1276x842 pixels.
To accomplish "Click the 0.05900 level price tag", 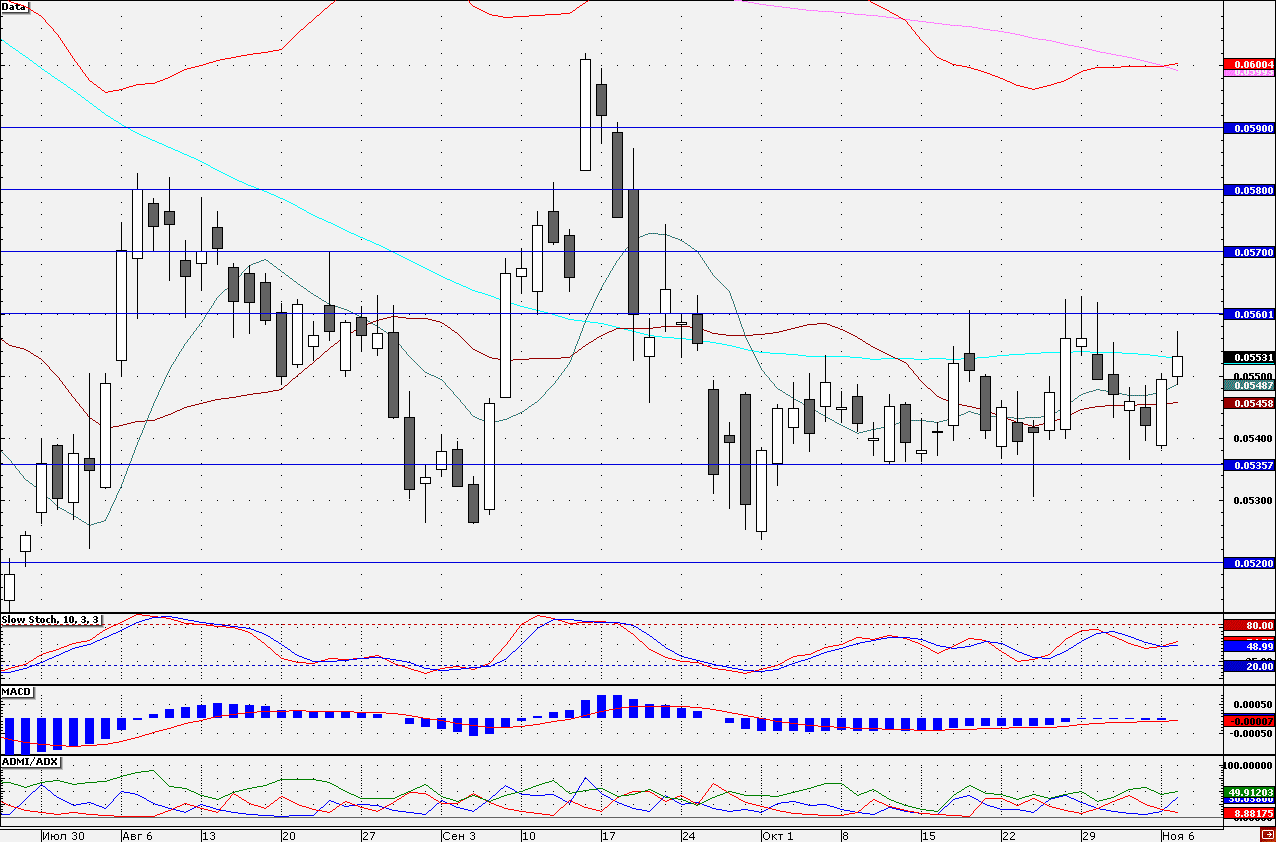I will coord(1250,128).
